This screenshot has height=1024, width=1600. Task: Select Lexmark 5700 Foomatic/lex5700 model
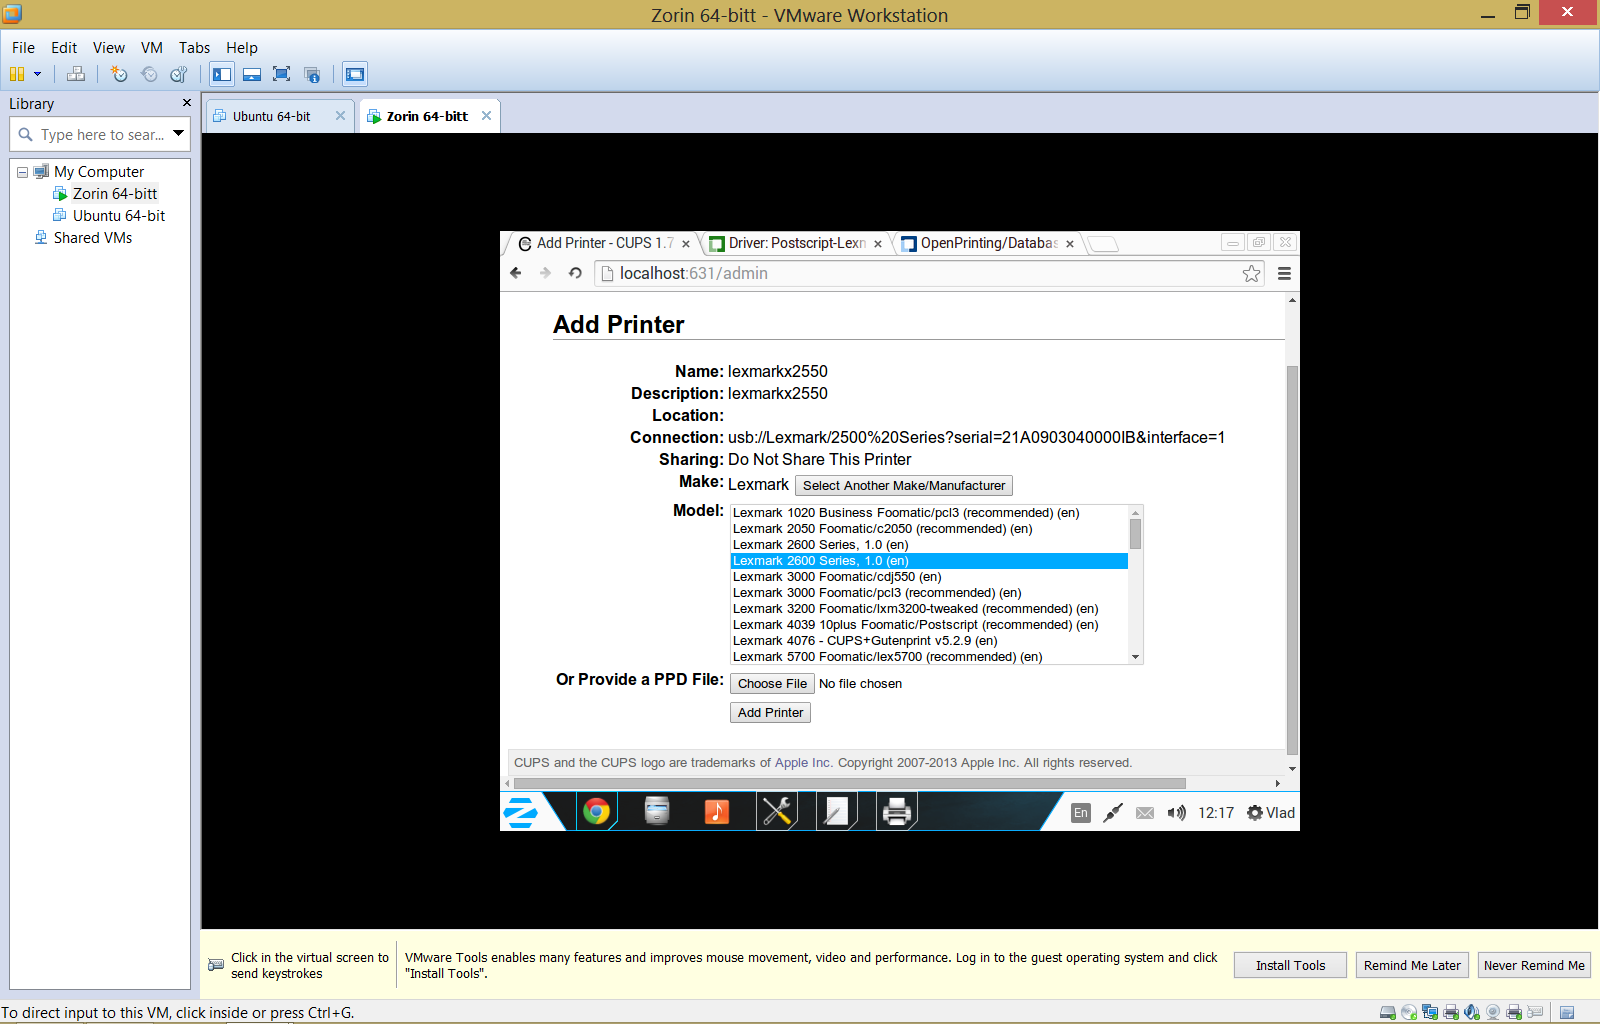[x=929, y=657]
